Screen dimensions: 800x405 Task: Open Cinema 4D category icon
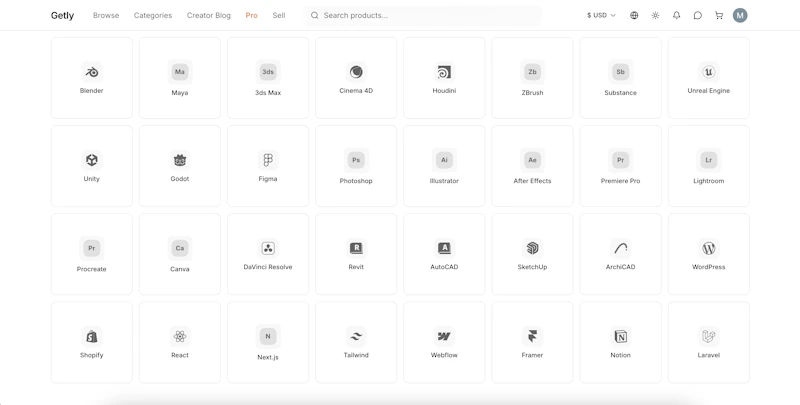[356, 72]
